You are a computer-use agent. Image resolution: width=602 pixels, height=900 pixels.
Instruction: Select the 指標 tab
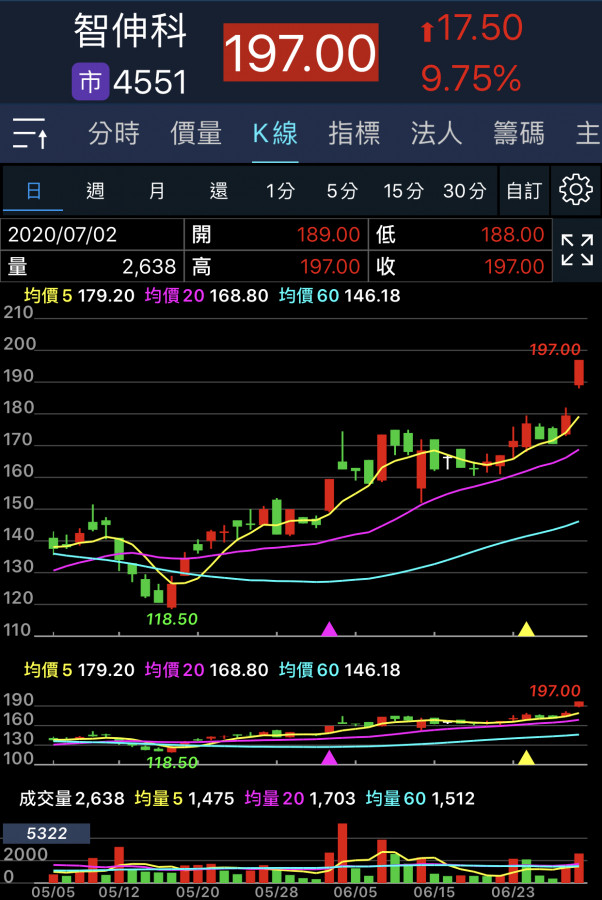click(x=354, y=133)
